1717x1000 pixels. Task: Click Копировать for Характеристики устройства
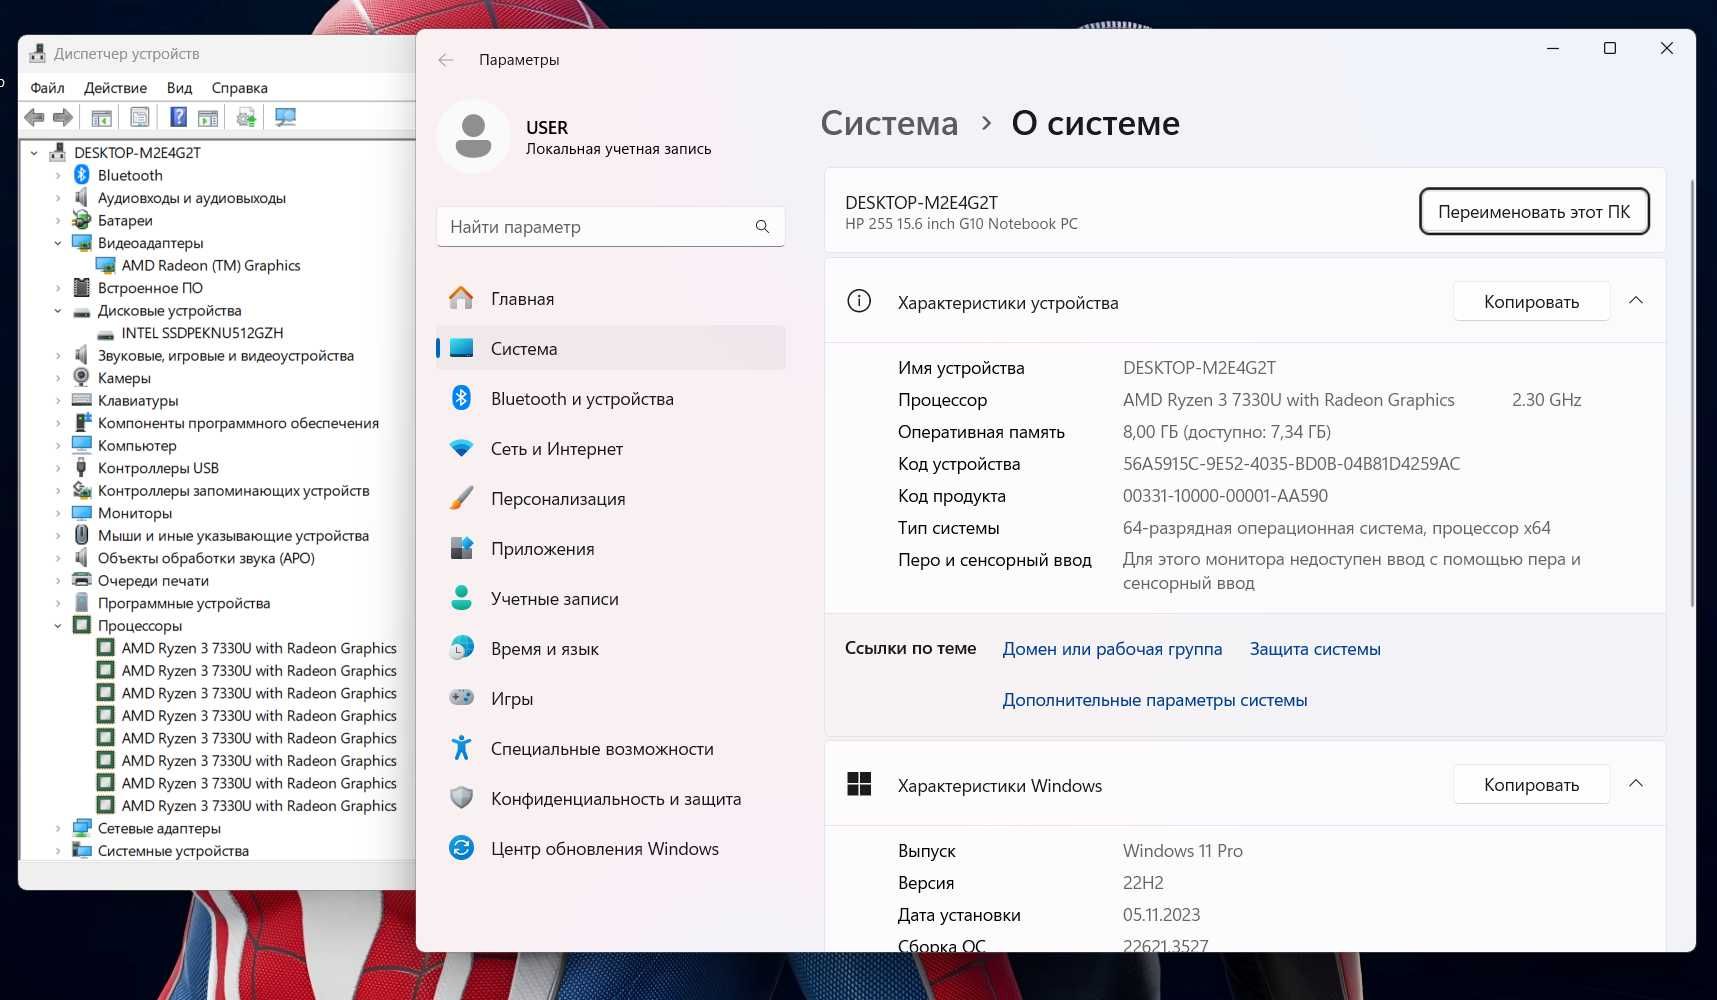pyautogui.click(x=1531, y=301)
